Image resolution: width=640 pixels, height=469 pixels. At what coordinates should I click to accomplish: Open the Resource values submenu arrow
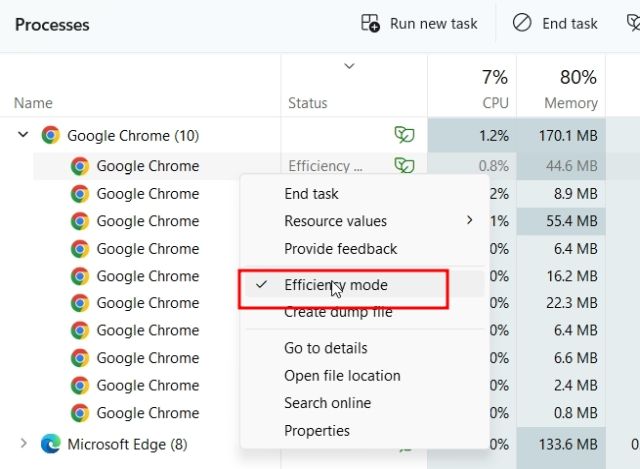[470, 220]
